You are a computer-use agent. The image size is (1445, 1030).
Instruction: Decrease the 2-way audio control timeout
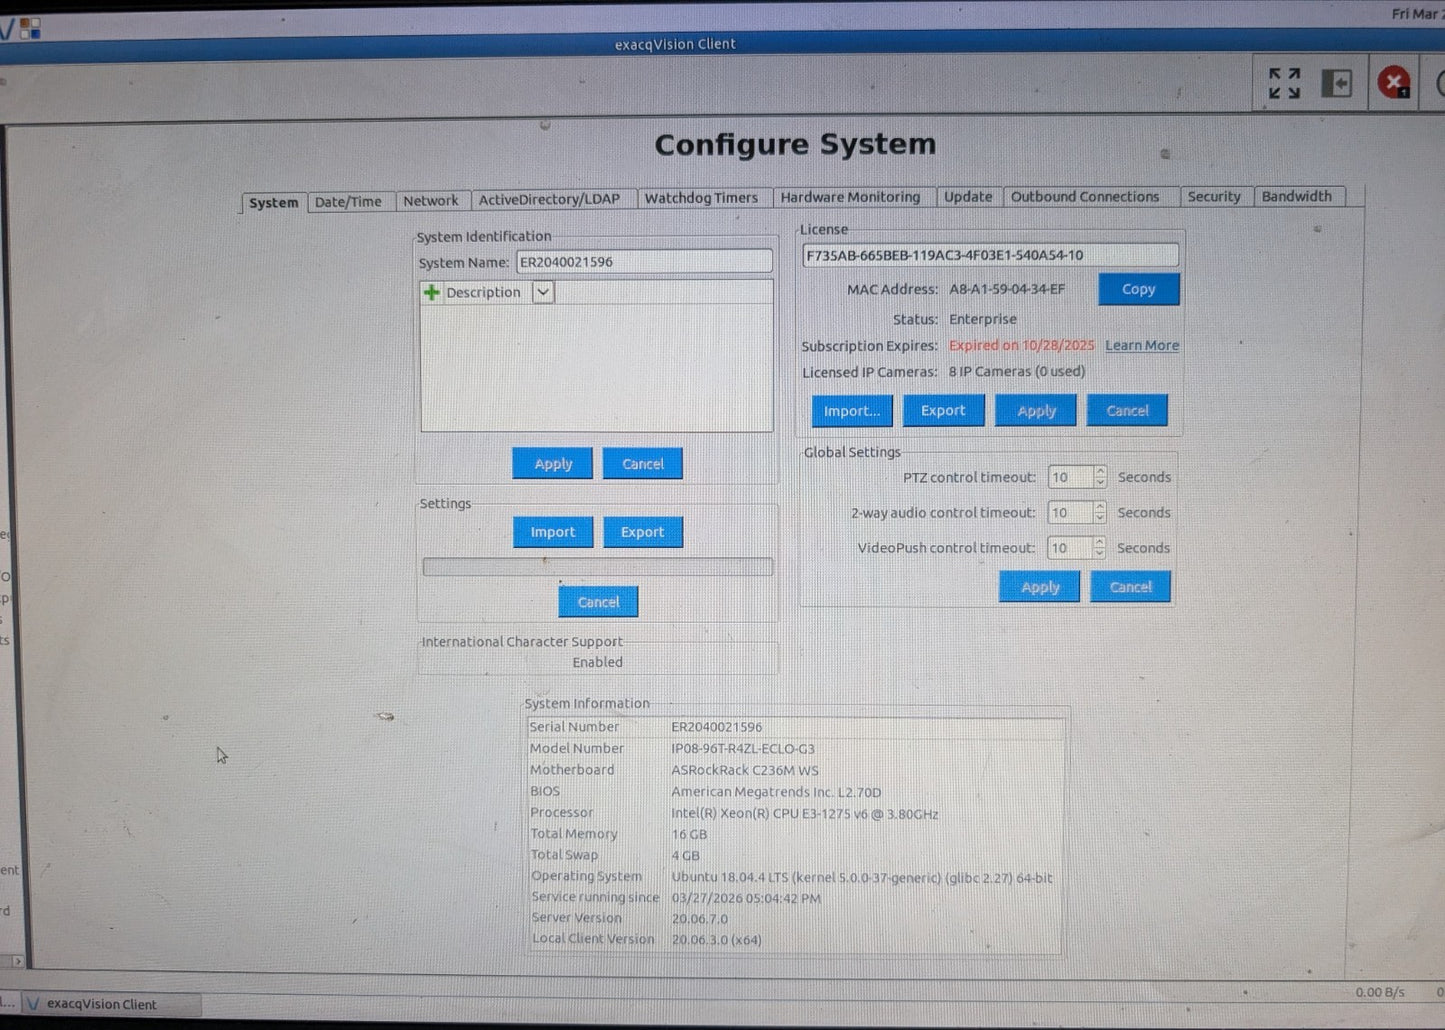click(1100, 519)
